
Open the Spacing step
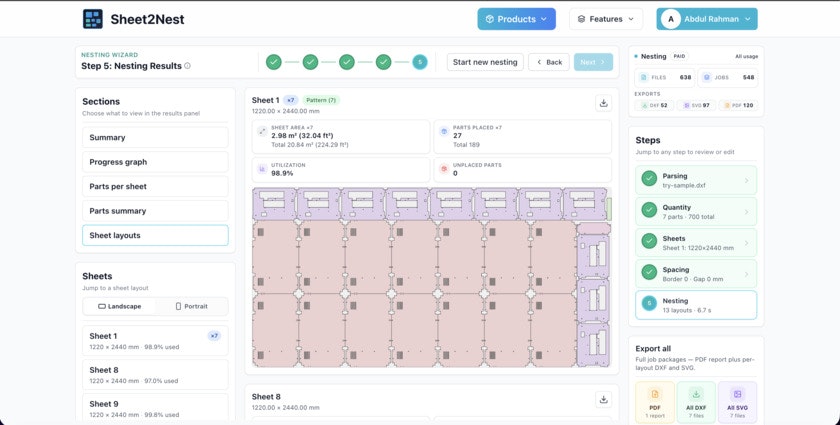pos(696,274)
